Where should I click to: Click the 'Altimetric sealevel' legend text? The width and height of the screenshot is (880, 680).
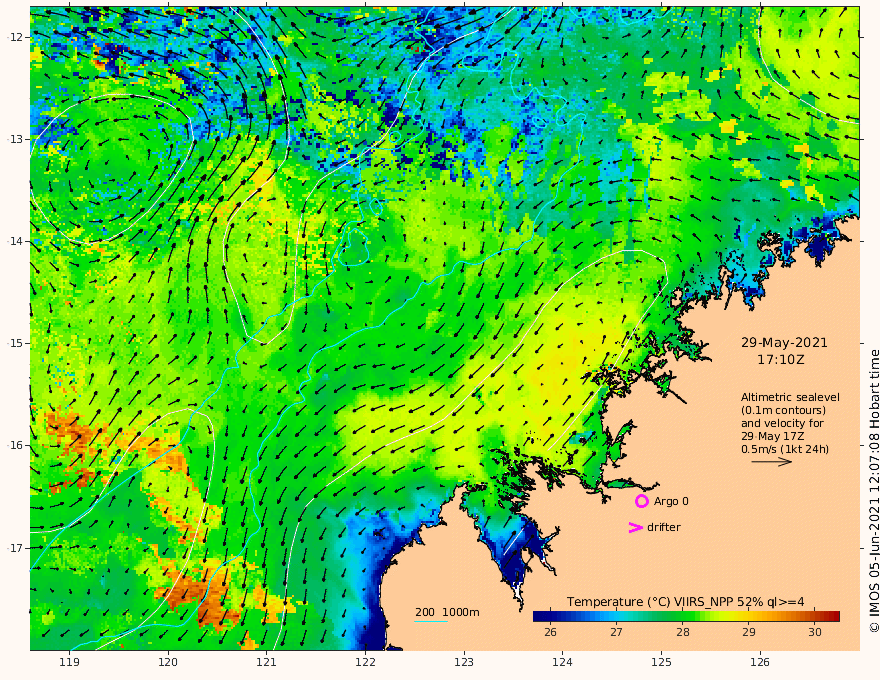pos(790,397)
